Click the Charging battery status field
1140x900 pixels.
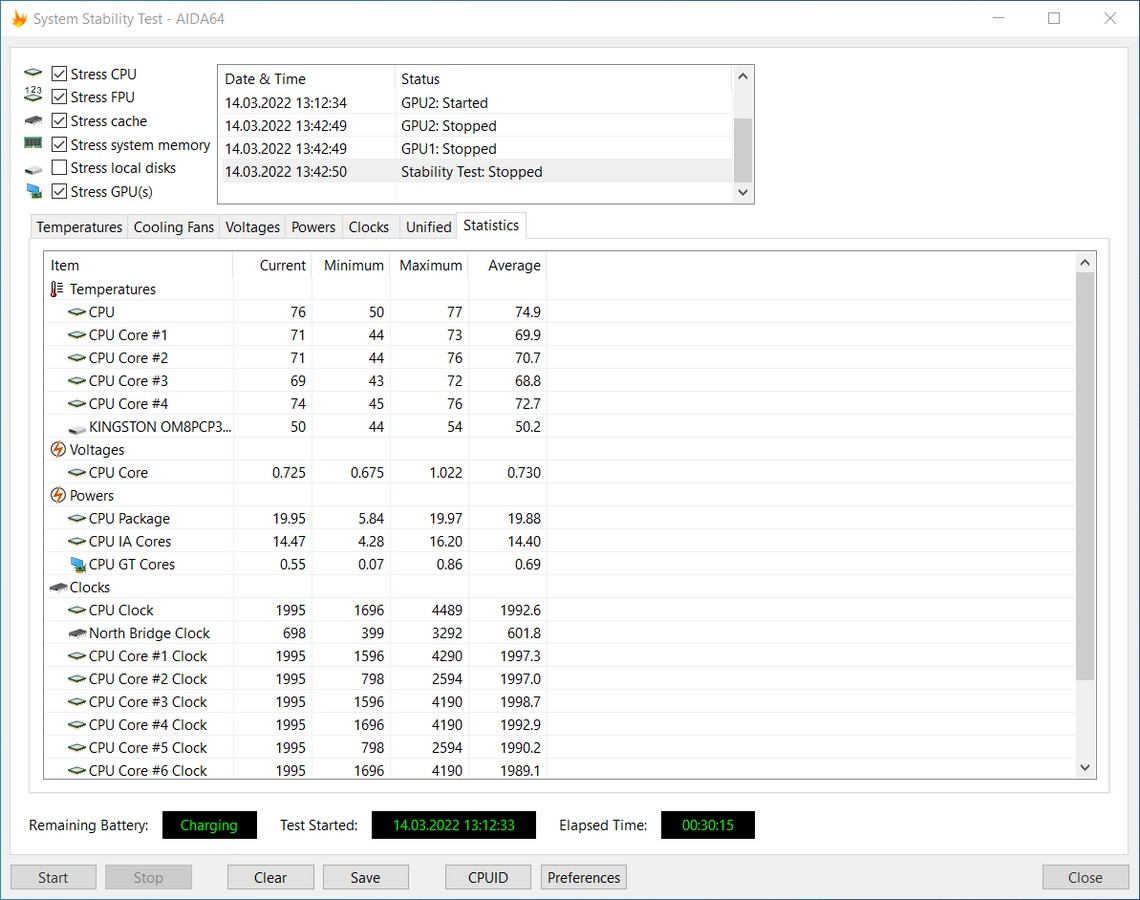(209, 825)
